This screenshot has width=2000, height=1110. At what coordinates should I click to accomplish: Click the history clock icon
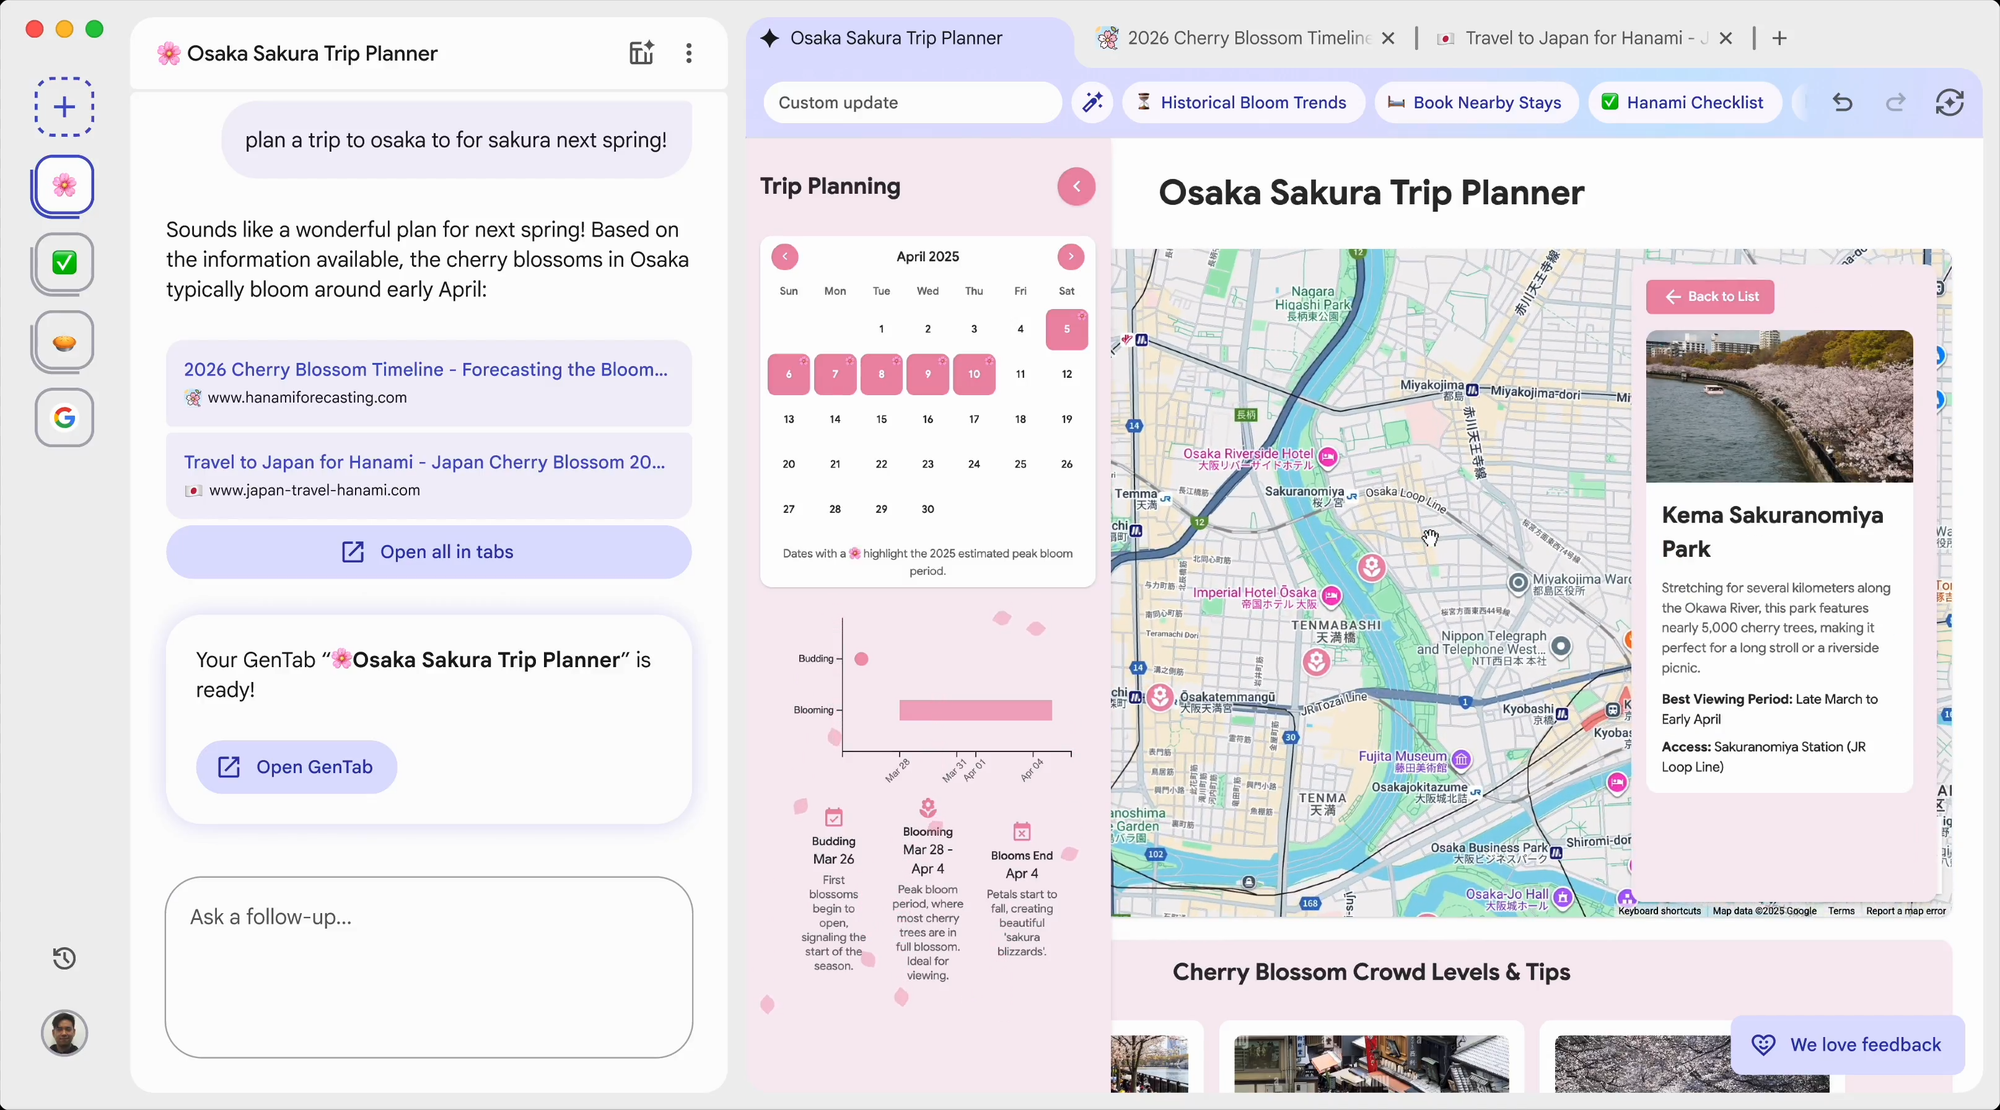tap(64, 958)
